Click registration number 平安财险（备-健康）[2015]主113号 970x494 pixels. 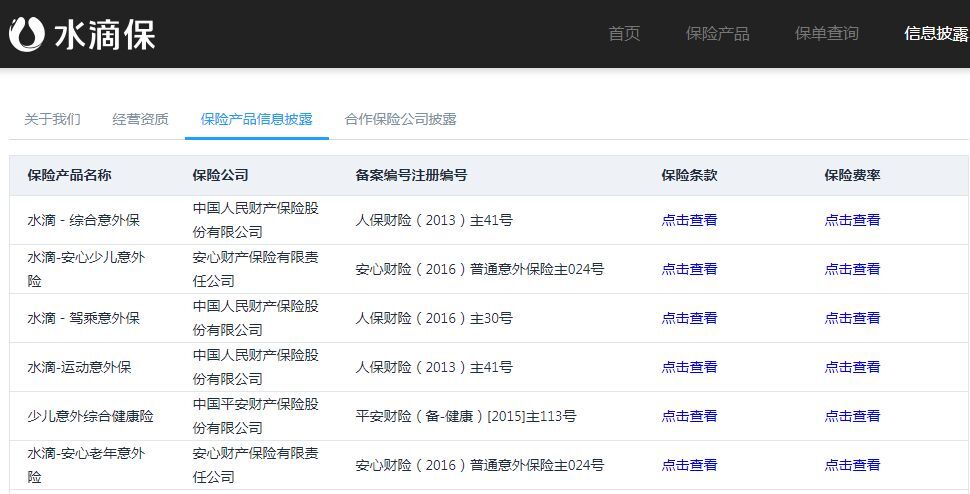pyautogui.click(x=466, y=416)
